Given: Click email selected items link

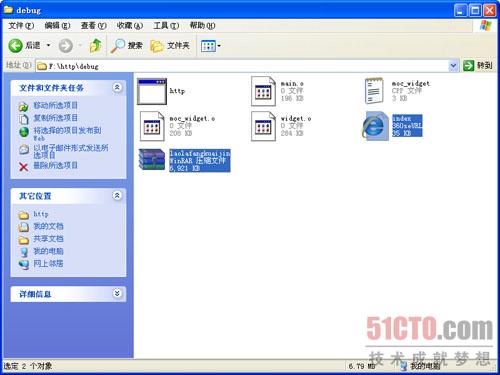Looking at the screenshot, I should coord(71,151).
